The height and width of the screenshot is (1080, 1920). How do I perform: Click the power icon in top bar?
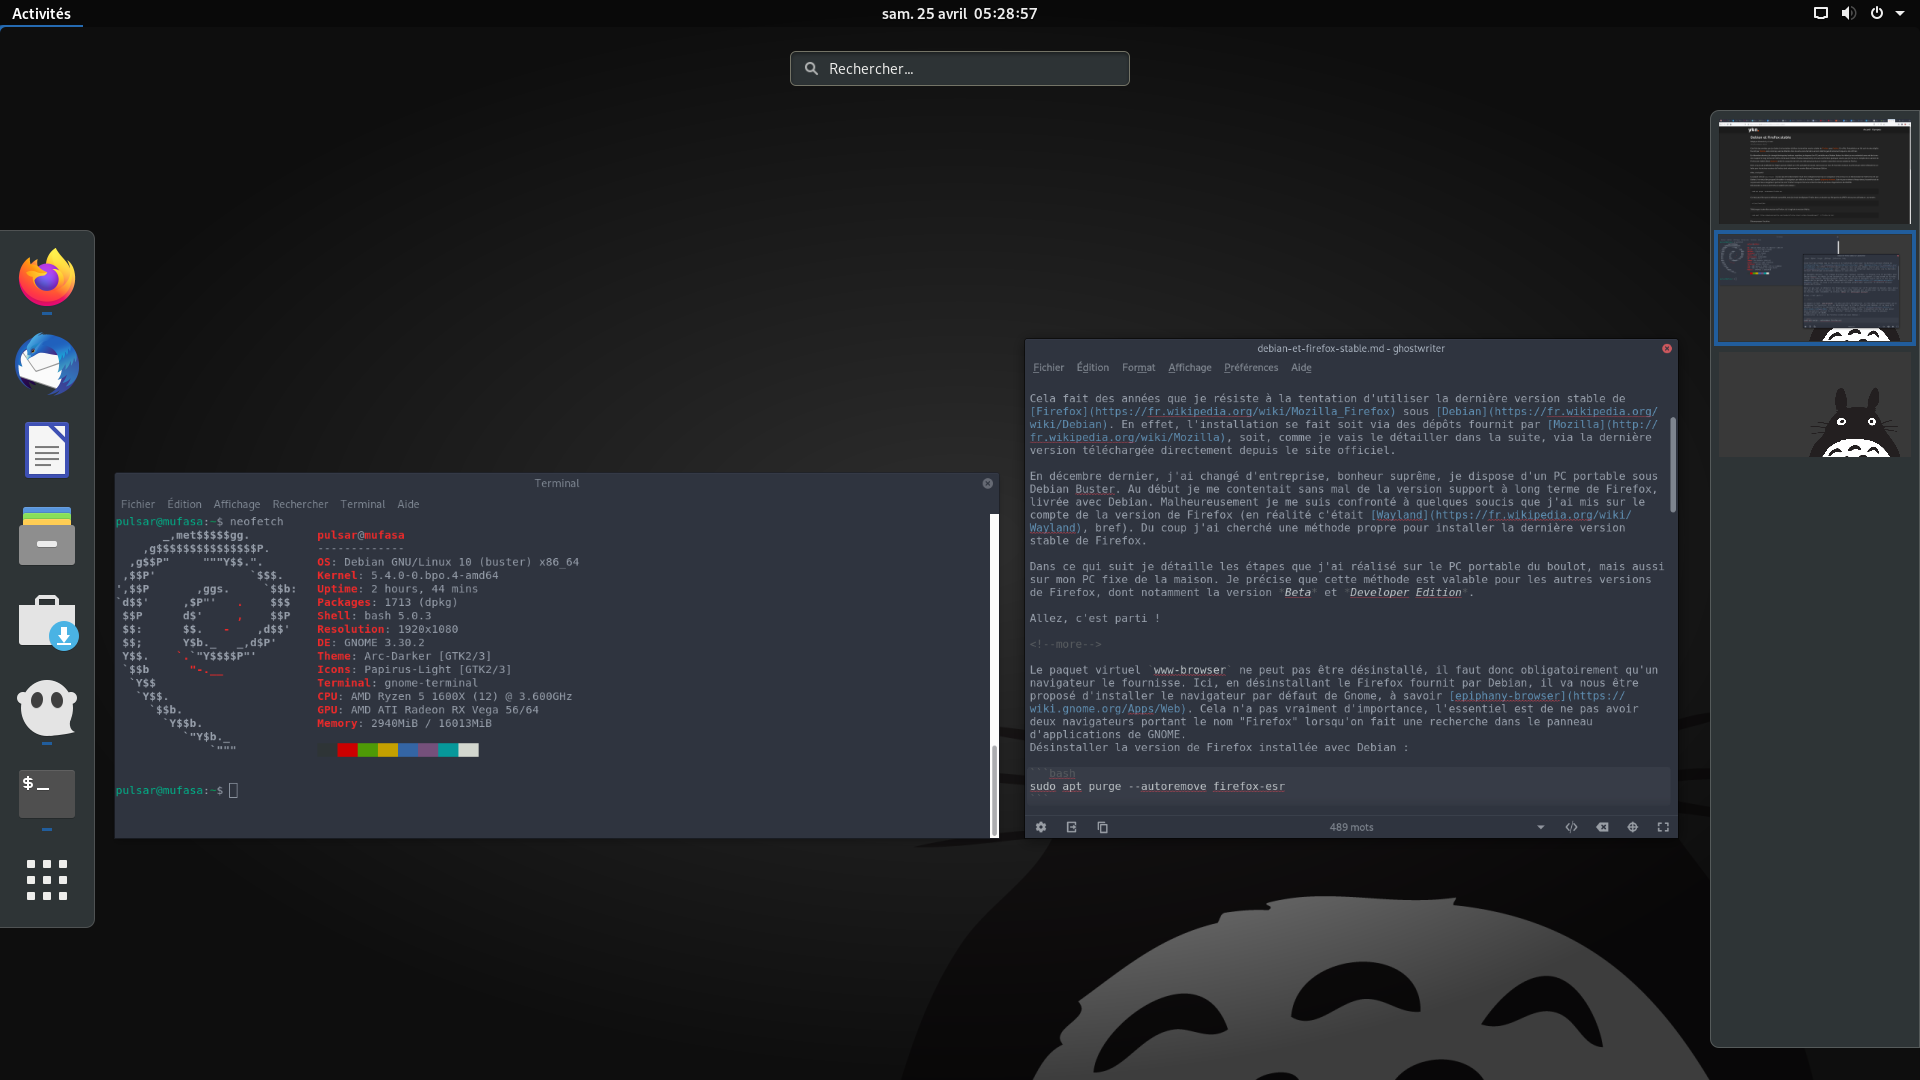1877,13
